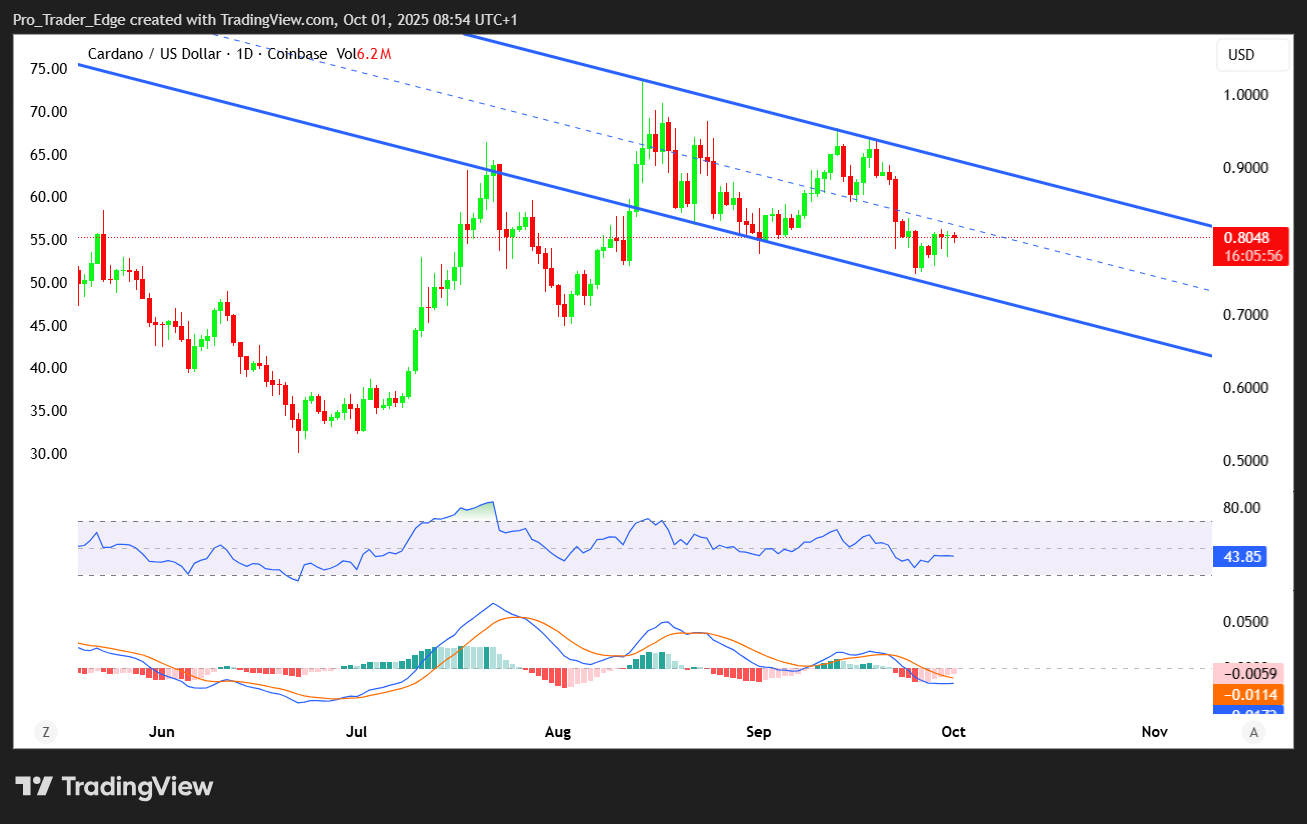Click the Jun label on time axis
Screen dimensions: 1307x824
coord(161,732)
